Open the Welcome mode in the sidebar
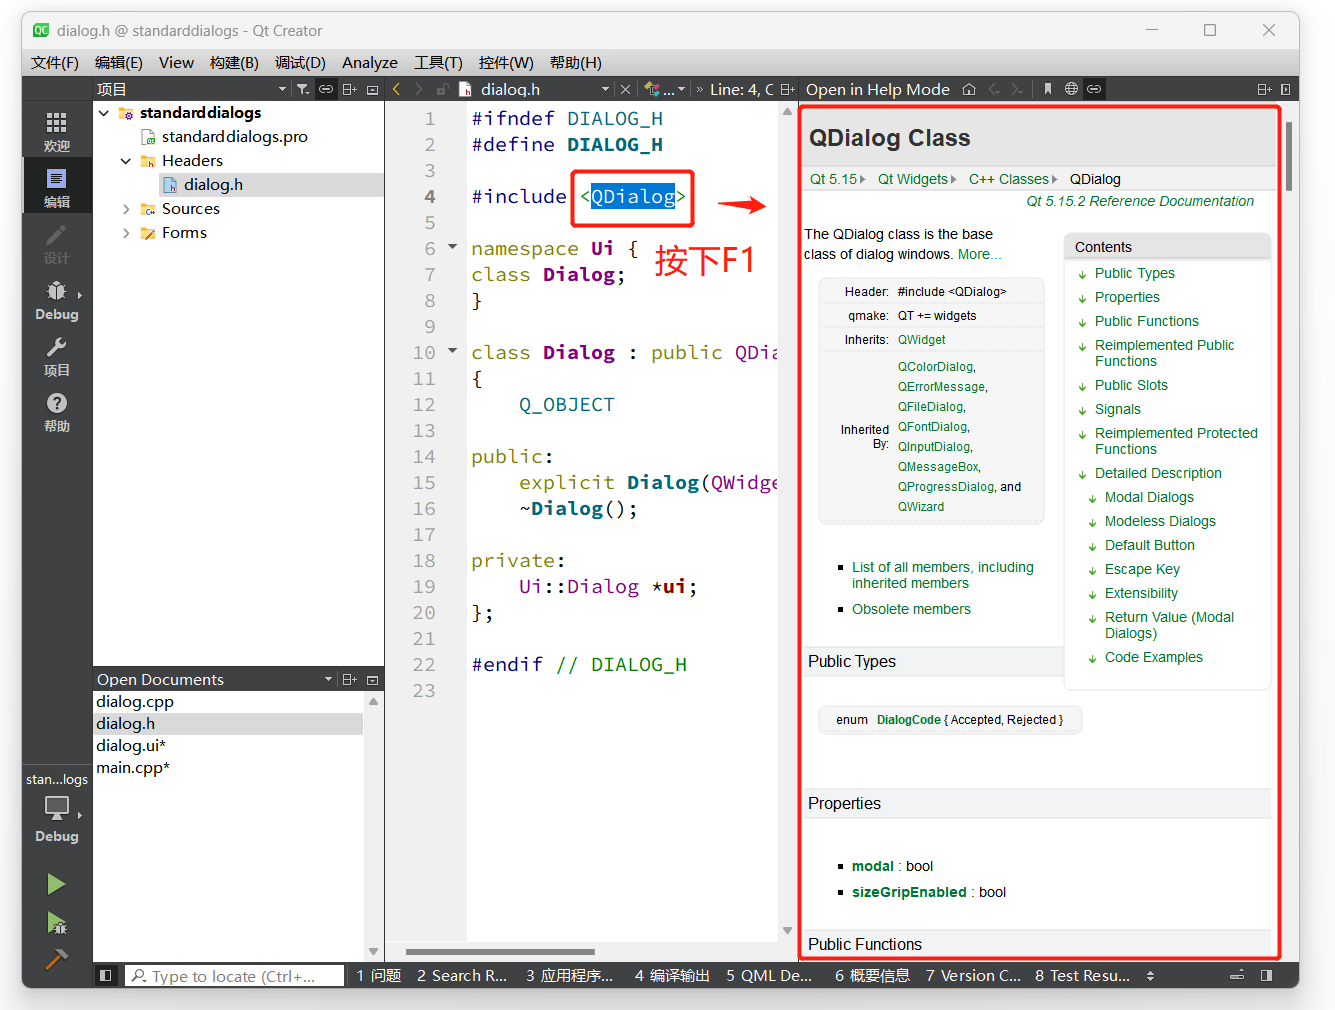This screenshot has width=1335, height=1010. [x=56, y=130]
